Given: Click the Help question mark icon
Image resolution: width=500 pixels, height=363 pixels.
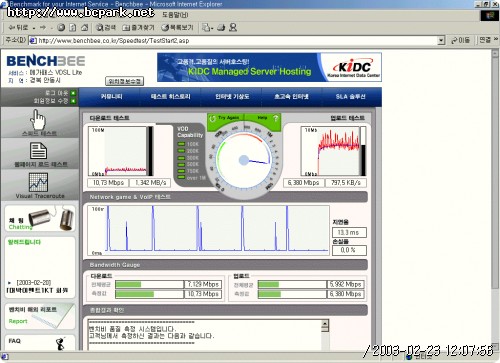Looking at the screenshot, I should pos(275,118).
